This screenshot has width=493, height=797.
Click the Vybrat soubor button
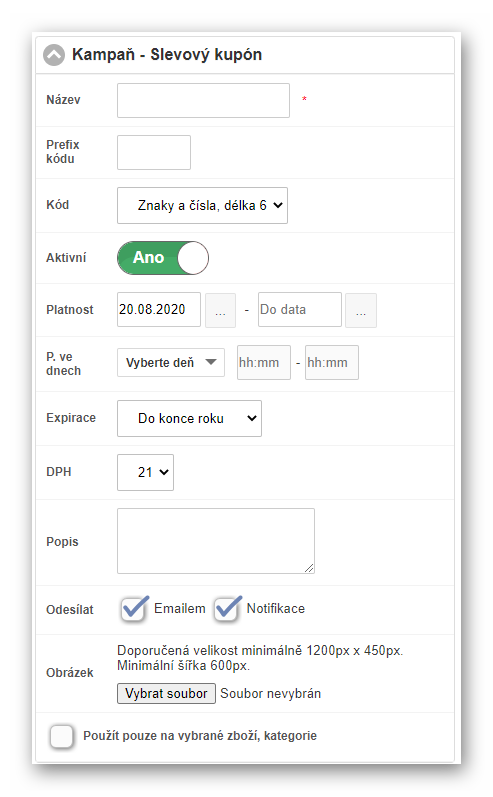coord(166,694)
